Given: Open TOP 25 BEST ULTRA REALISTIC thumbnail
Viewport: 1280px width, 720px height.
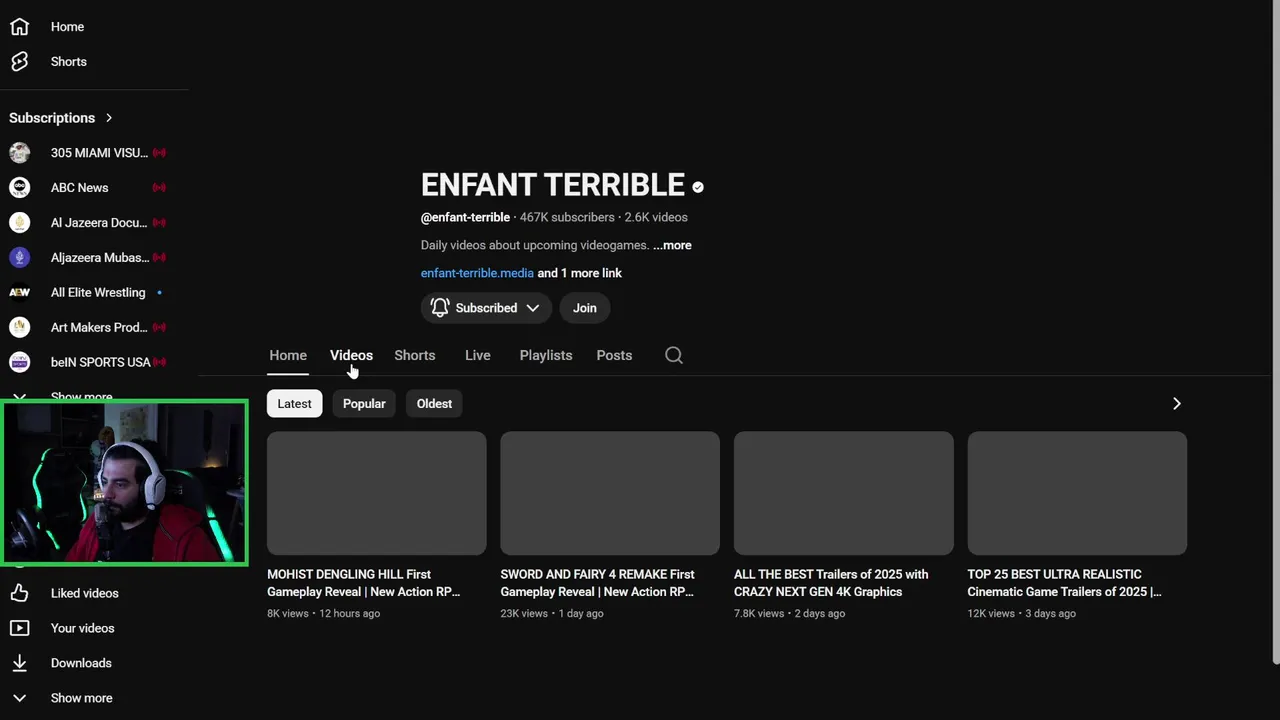Looking at the screenshot, I should [1077, 493].
